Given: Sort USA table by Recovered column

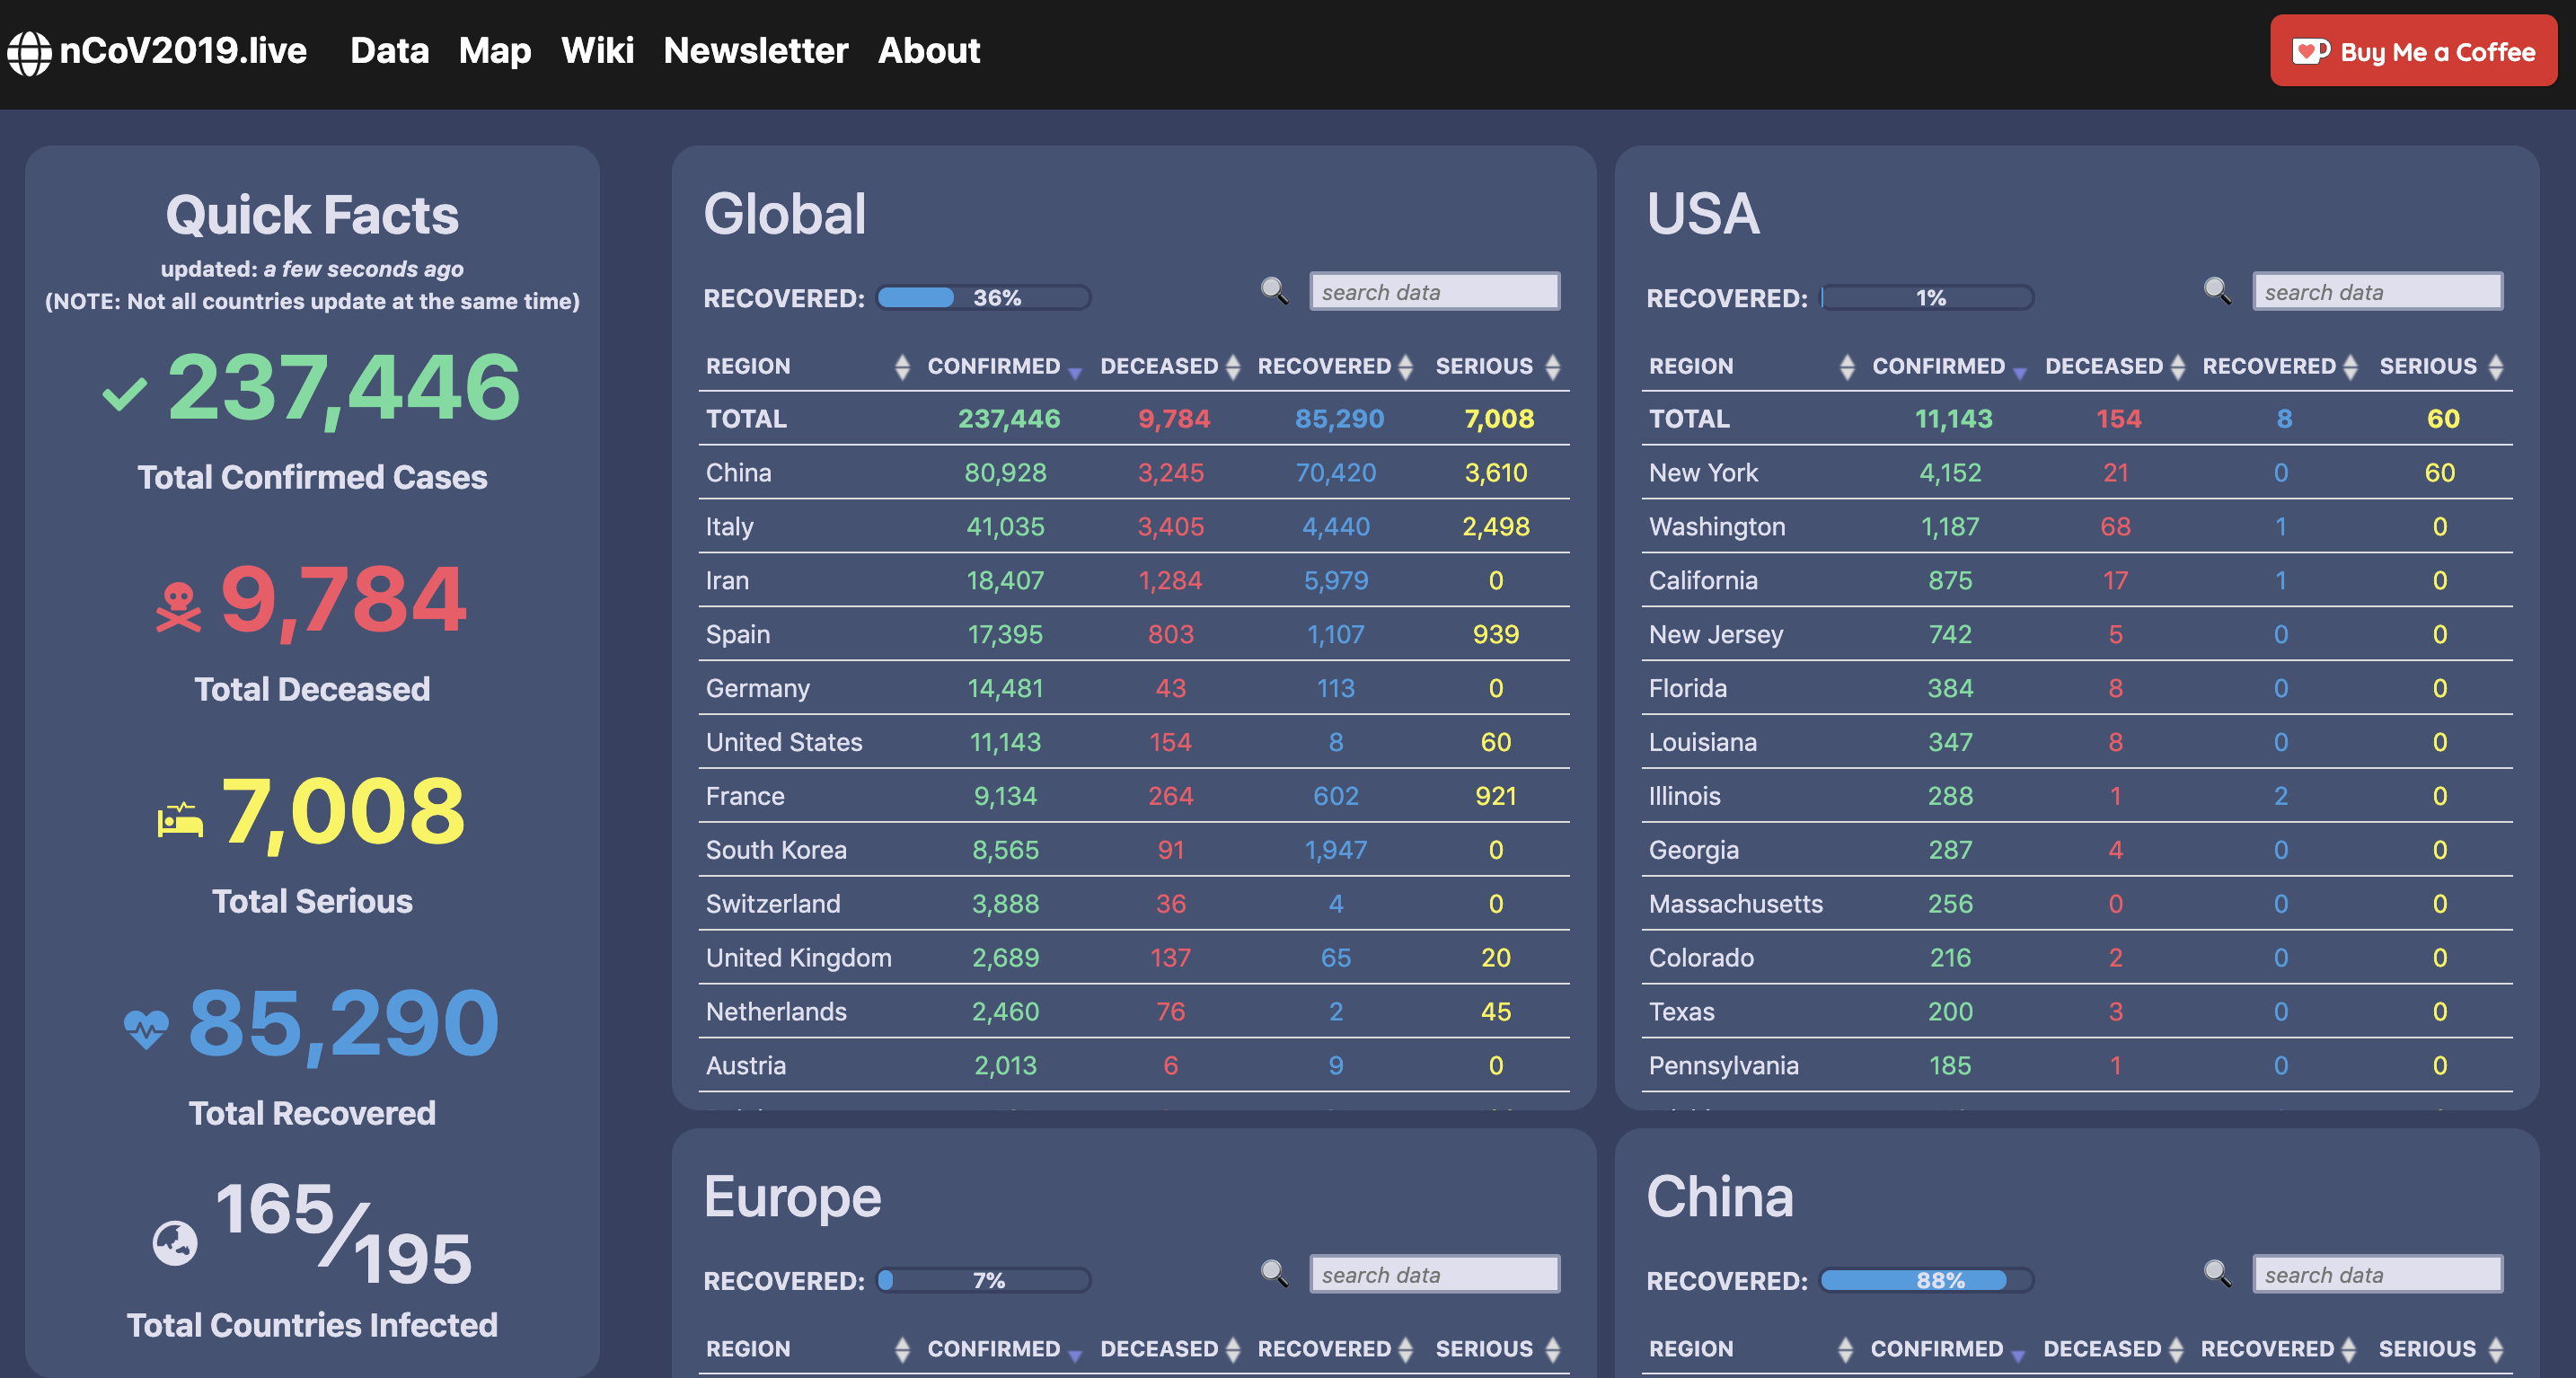Looking at the screenshot, I should (x=2349, y=367).
